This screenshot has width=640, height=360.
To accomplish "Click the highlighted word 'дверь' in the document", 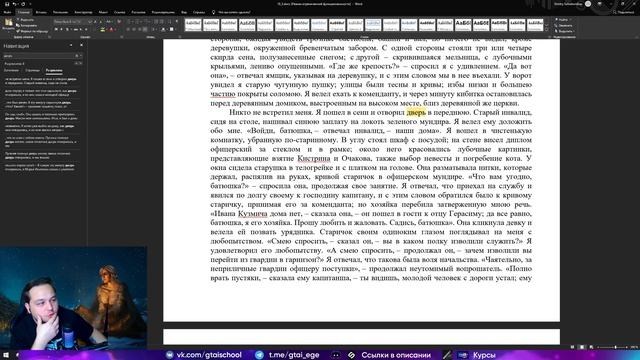I will pyautogui.click(x=416, y=112).
